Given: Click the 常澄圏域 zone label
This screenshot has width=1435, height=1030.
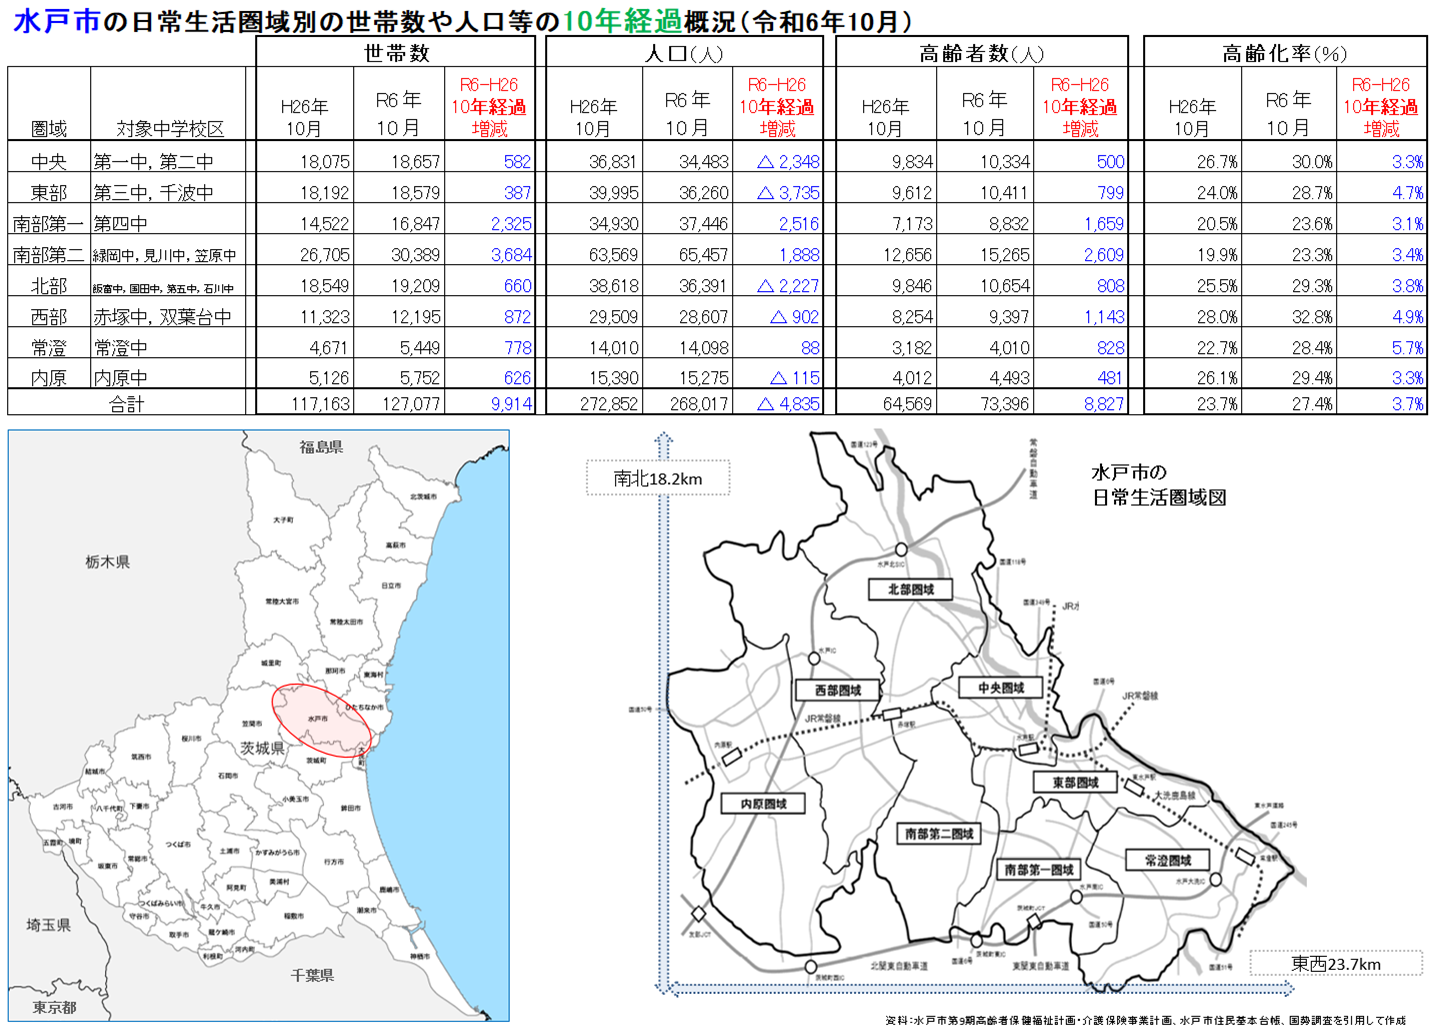Looking at the screenshot, I should [x=1167, y=860].
